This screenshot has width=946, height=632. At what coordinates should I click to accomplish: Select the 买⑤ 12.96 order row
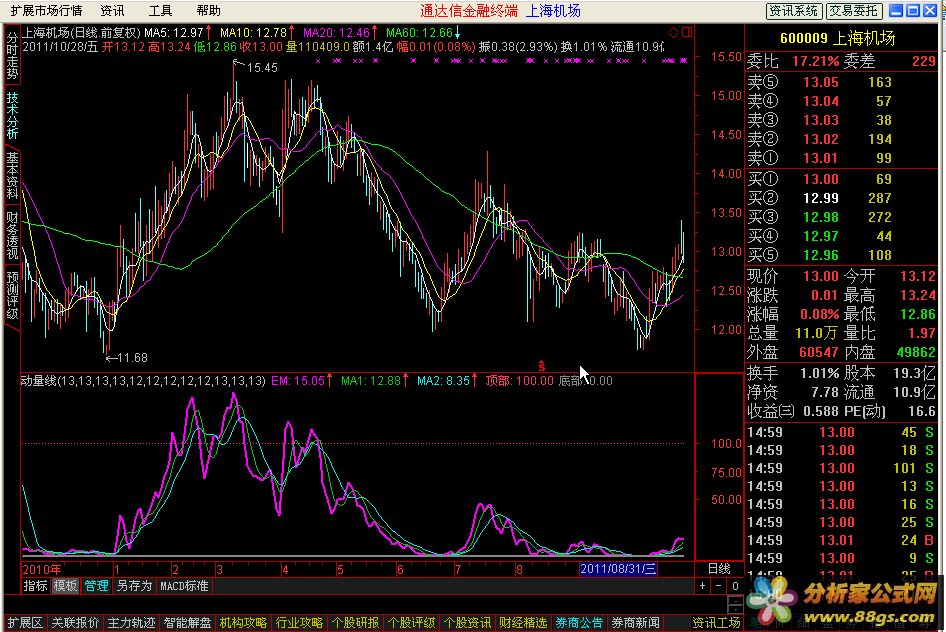(x=841, y=255)
